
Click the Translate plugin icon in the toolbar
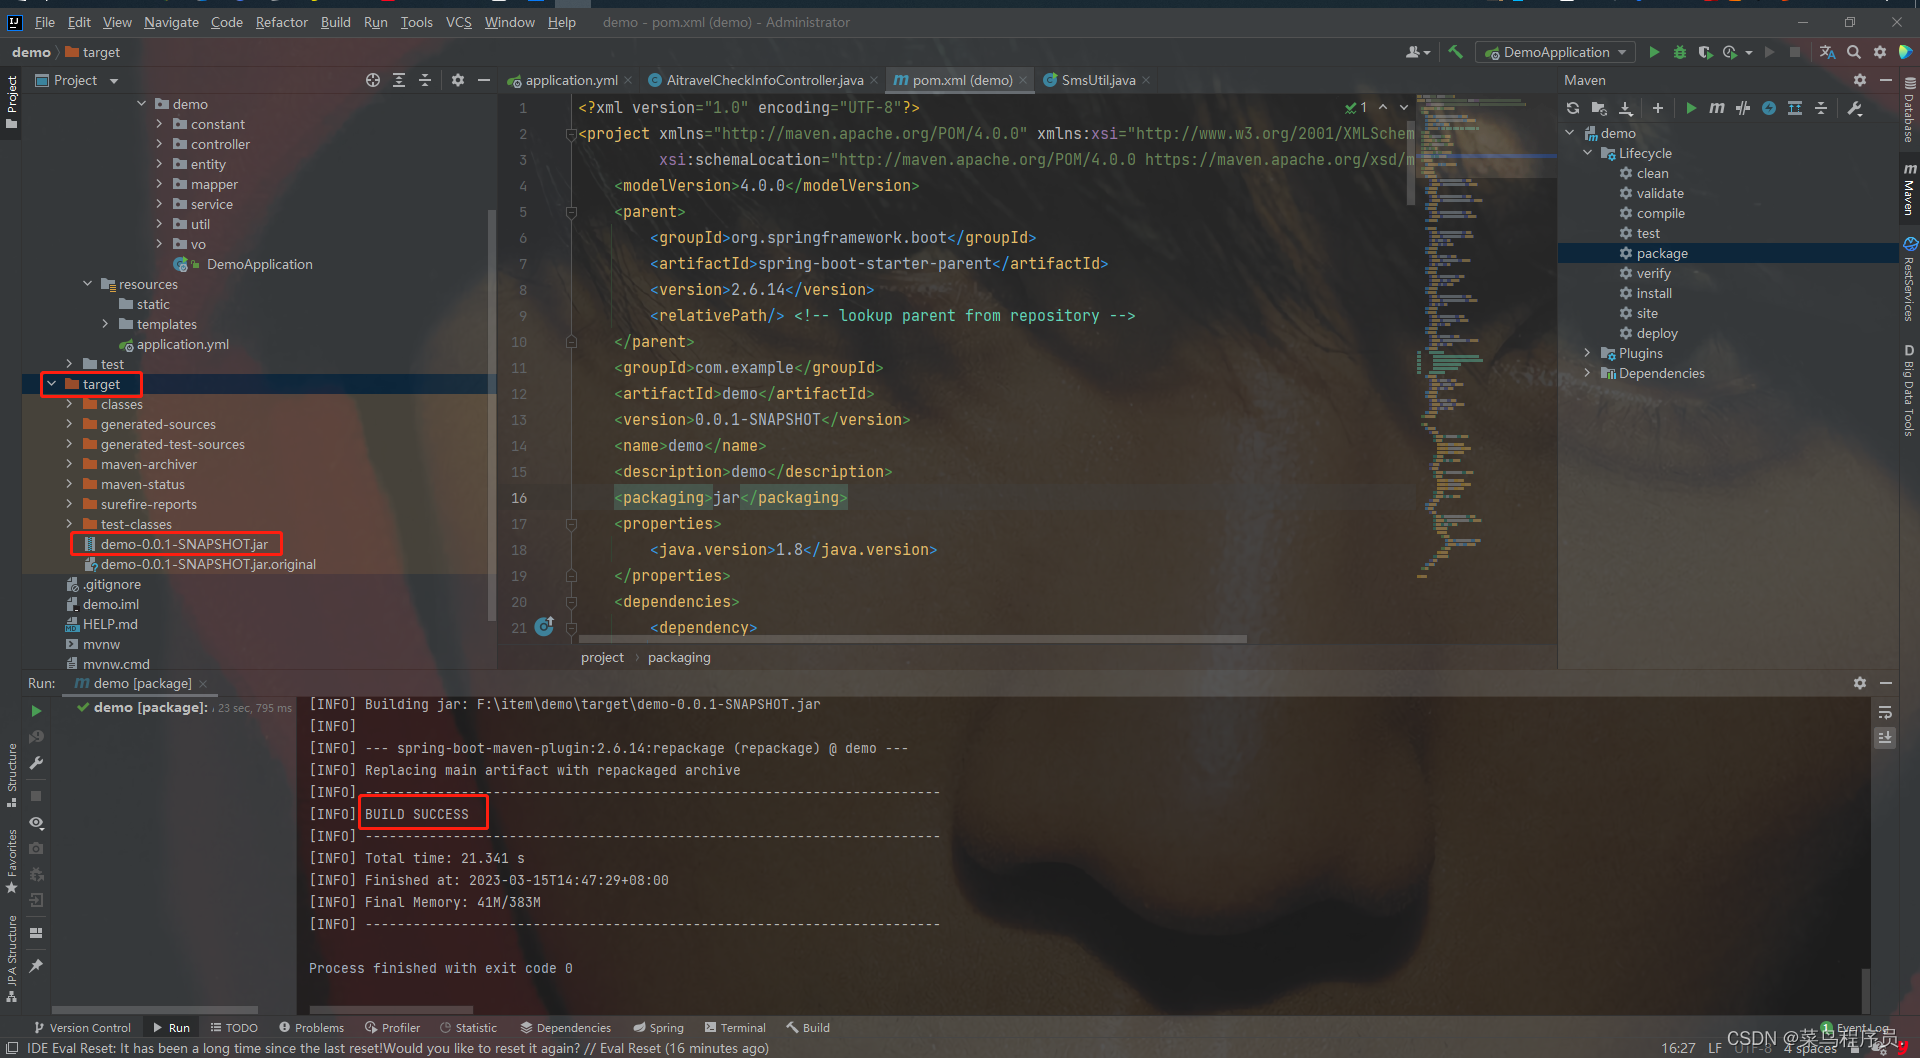[x=1826, y=52]
